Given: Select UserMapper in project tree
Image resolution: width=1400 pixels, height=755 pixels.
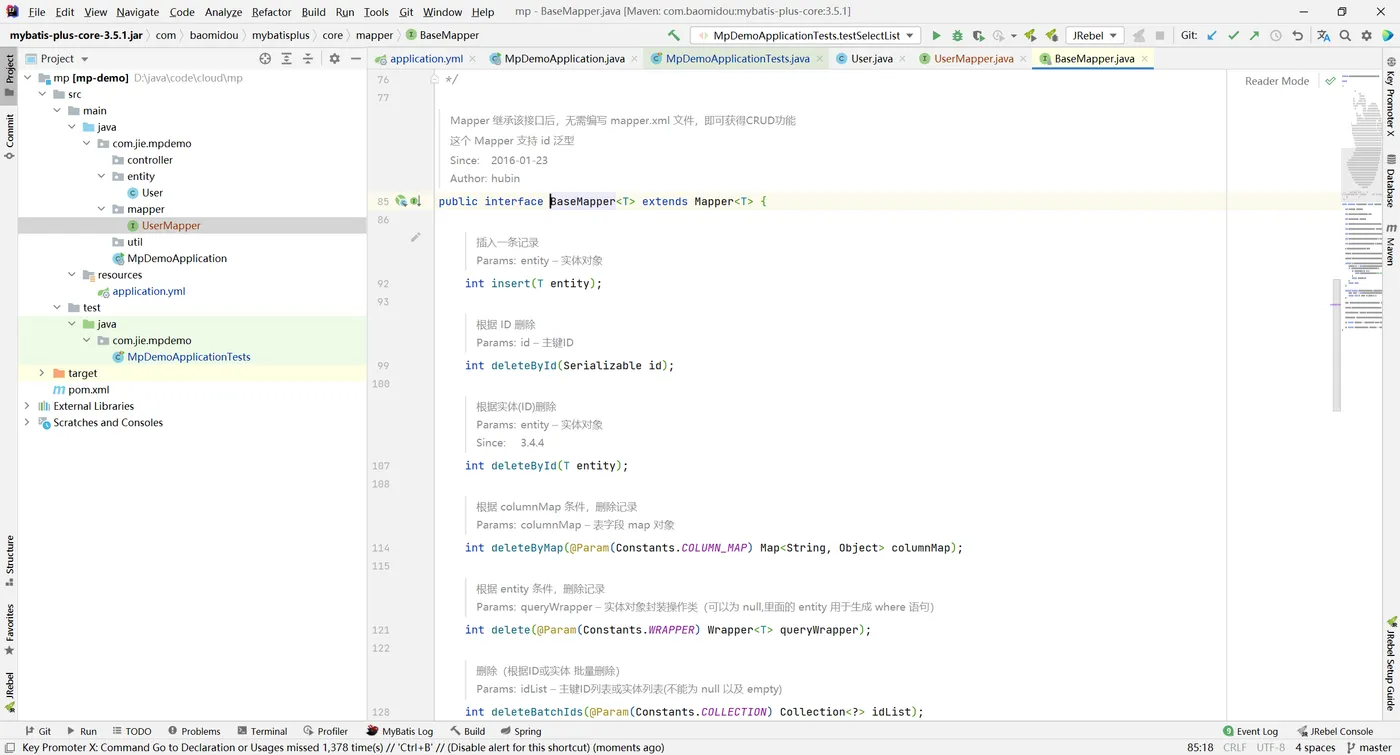Looking at the screenshot, I should tap(171, 225).
